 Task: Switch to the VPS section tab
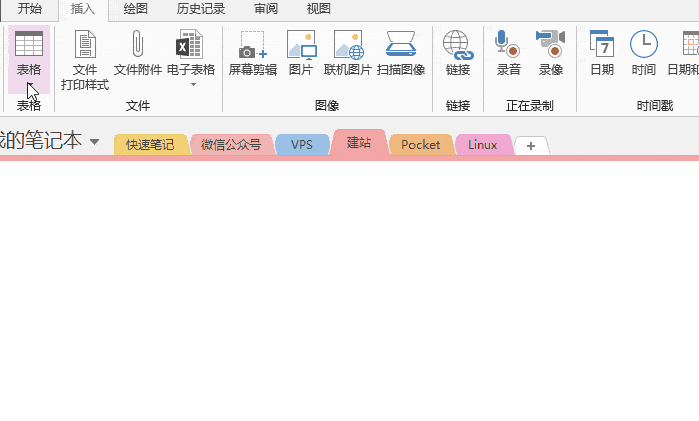tap(302, 144)
